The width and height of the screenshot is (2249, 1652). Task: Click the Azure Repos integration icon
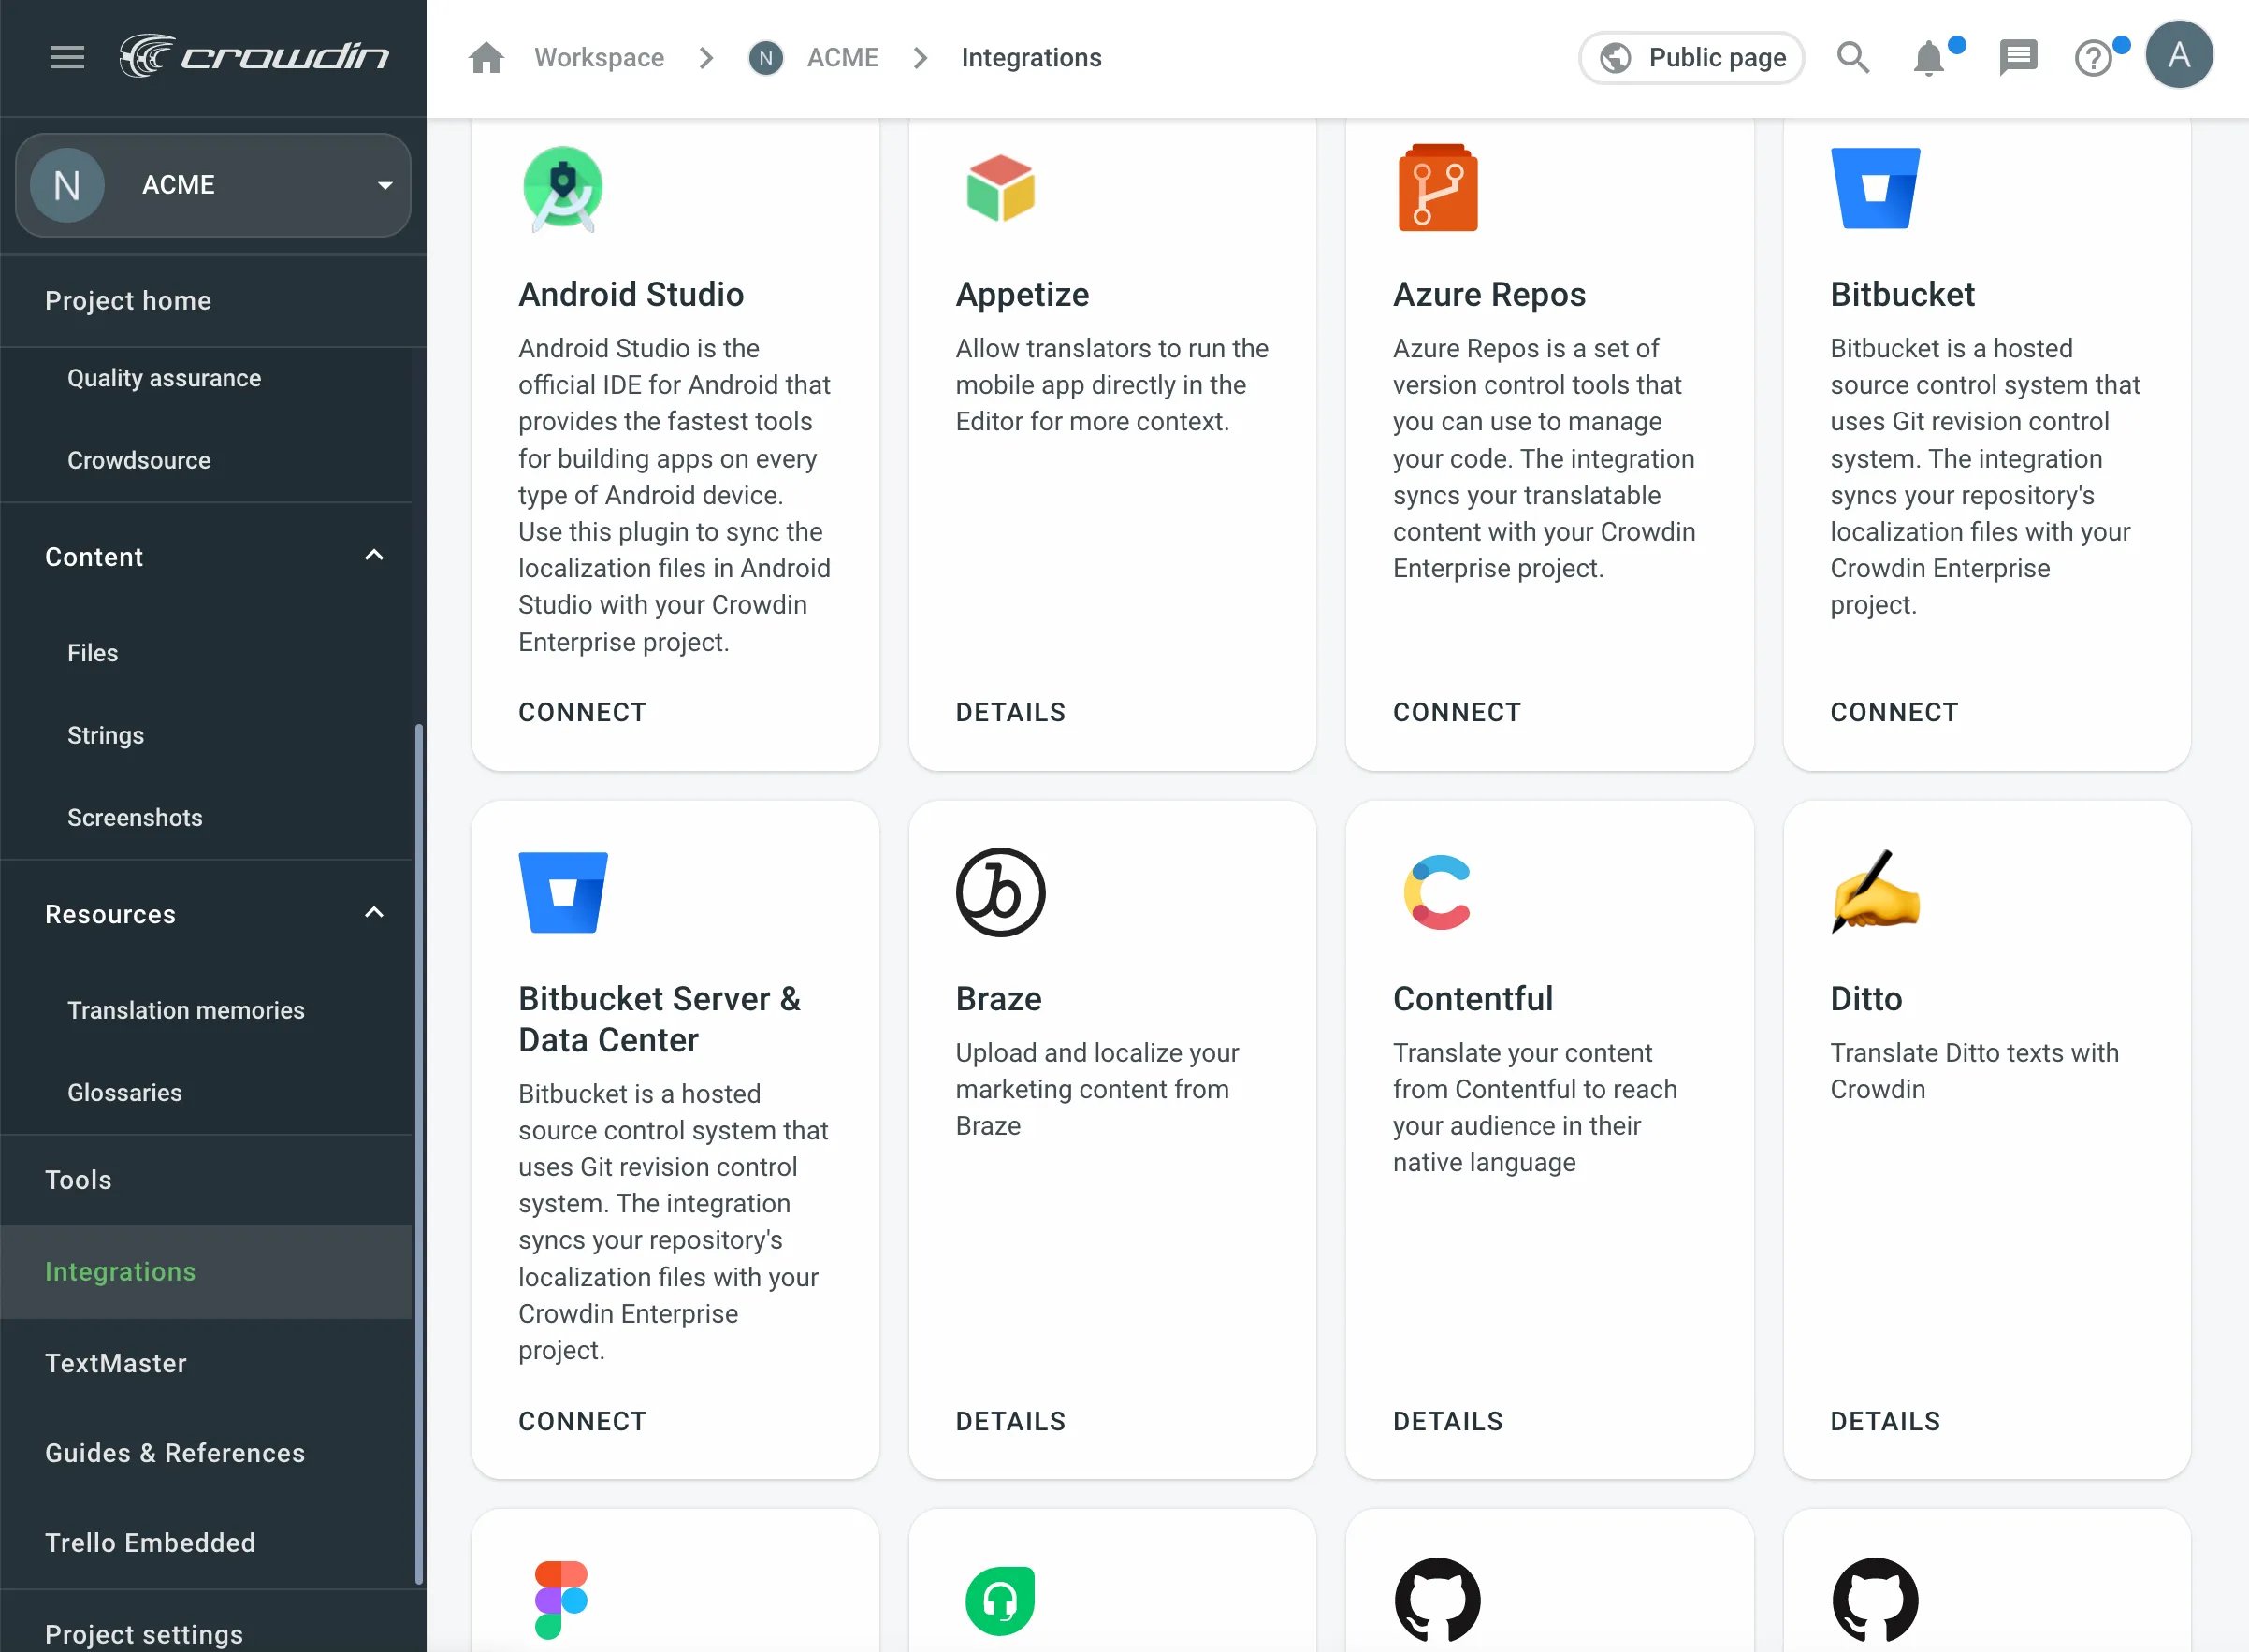click(1439, 187)
